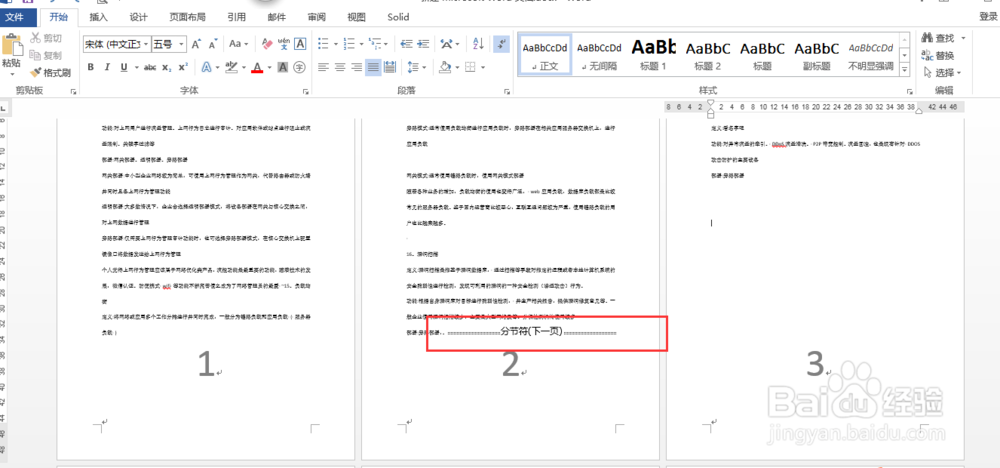Switch to the Review (审阅) tab

click(x=316, y=17)
